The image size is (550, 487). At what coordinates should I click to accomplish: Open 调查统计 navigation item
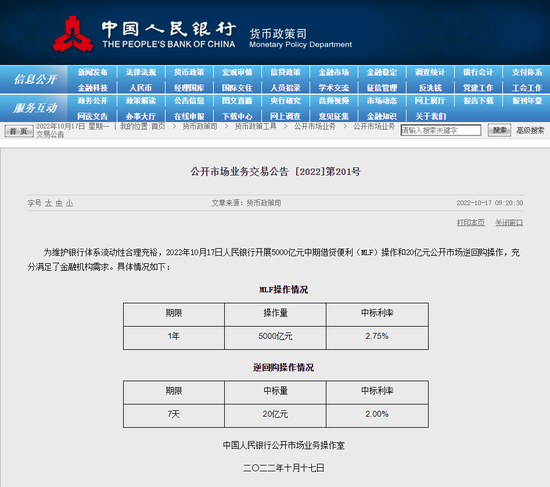(x=430, y=72)
